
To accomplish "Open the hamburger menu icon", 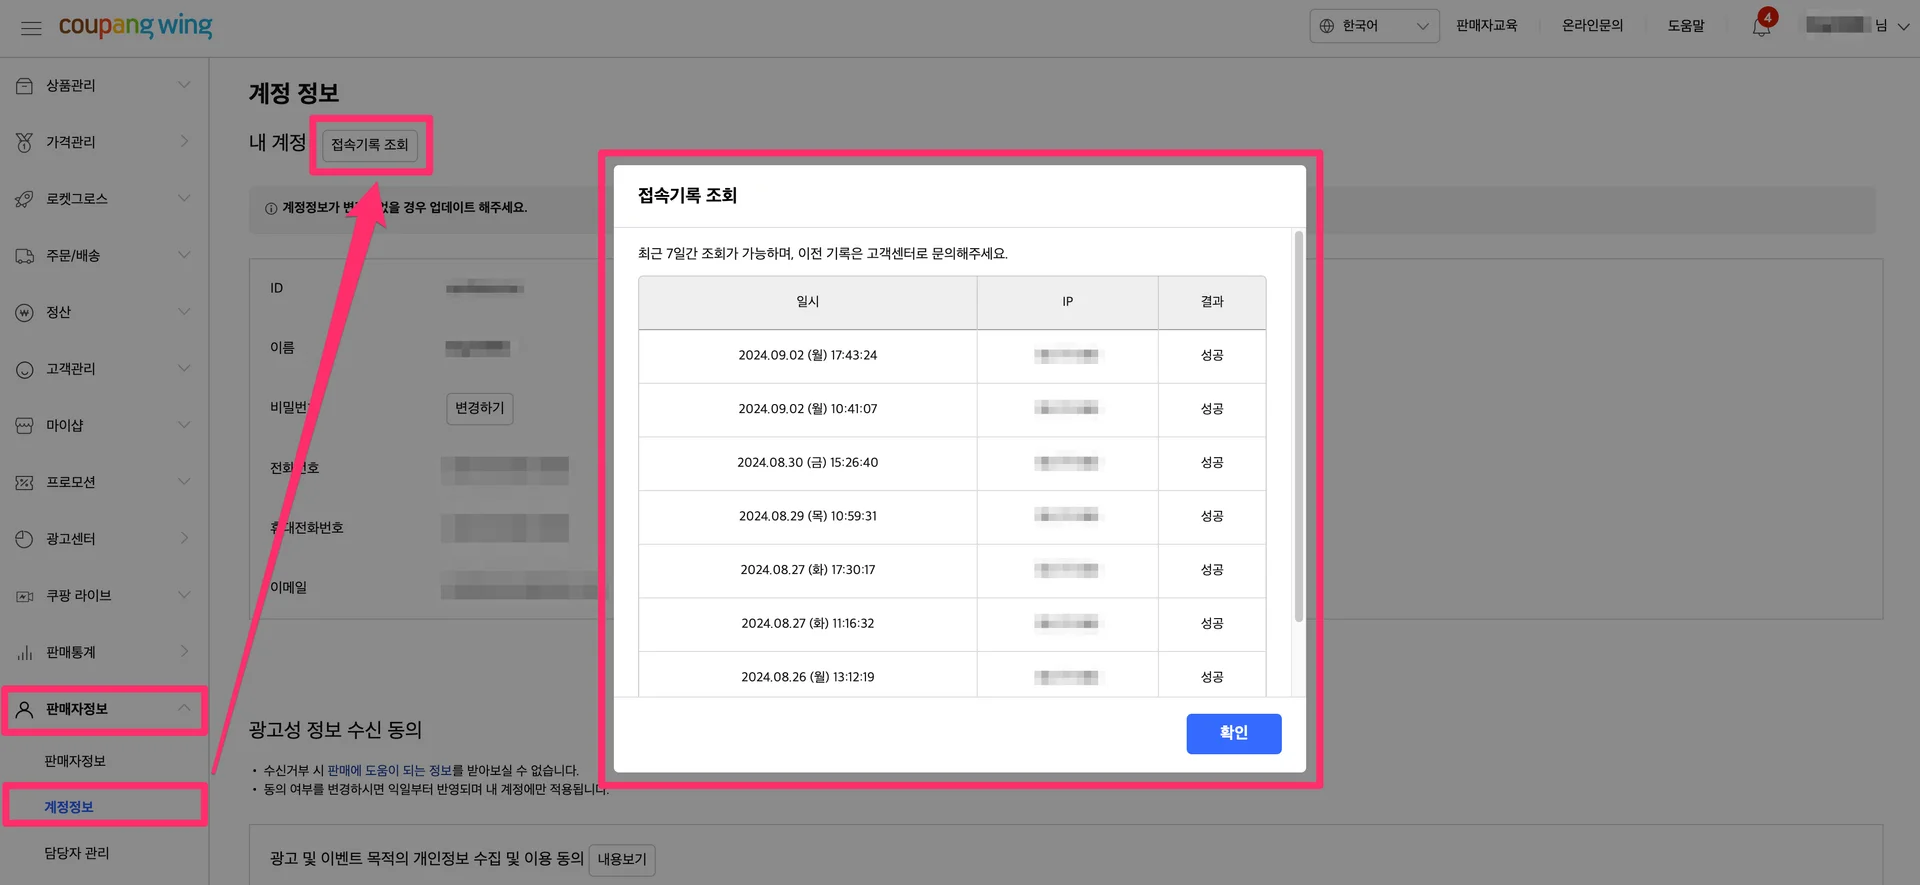I will click(x=31, y=28).
